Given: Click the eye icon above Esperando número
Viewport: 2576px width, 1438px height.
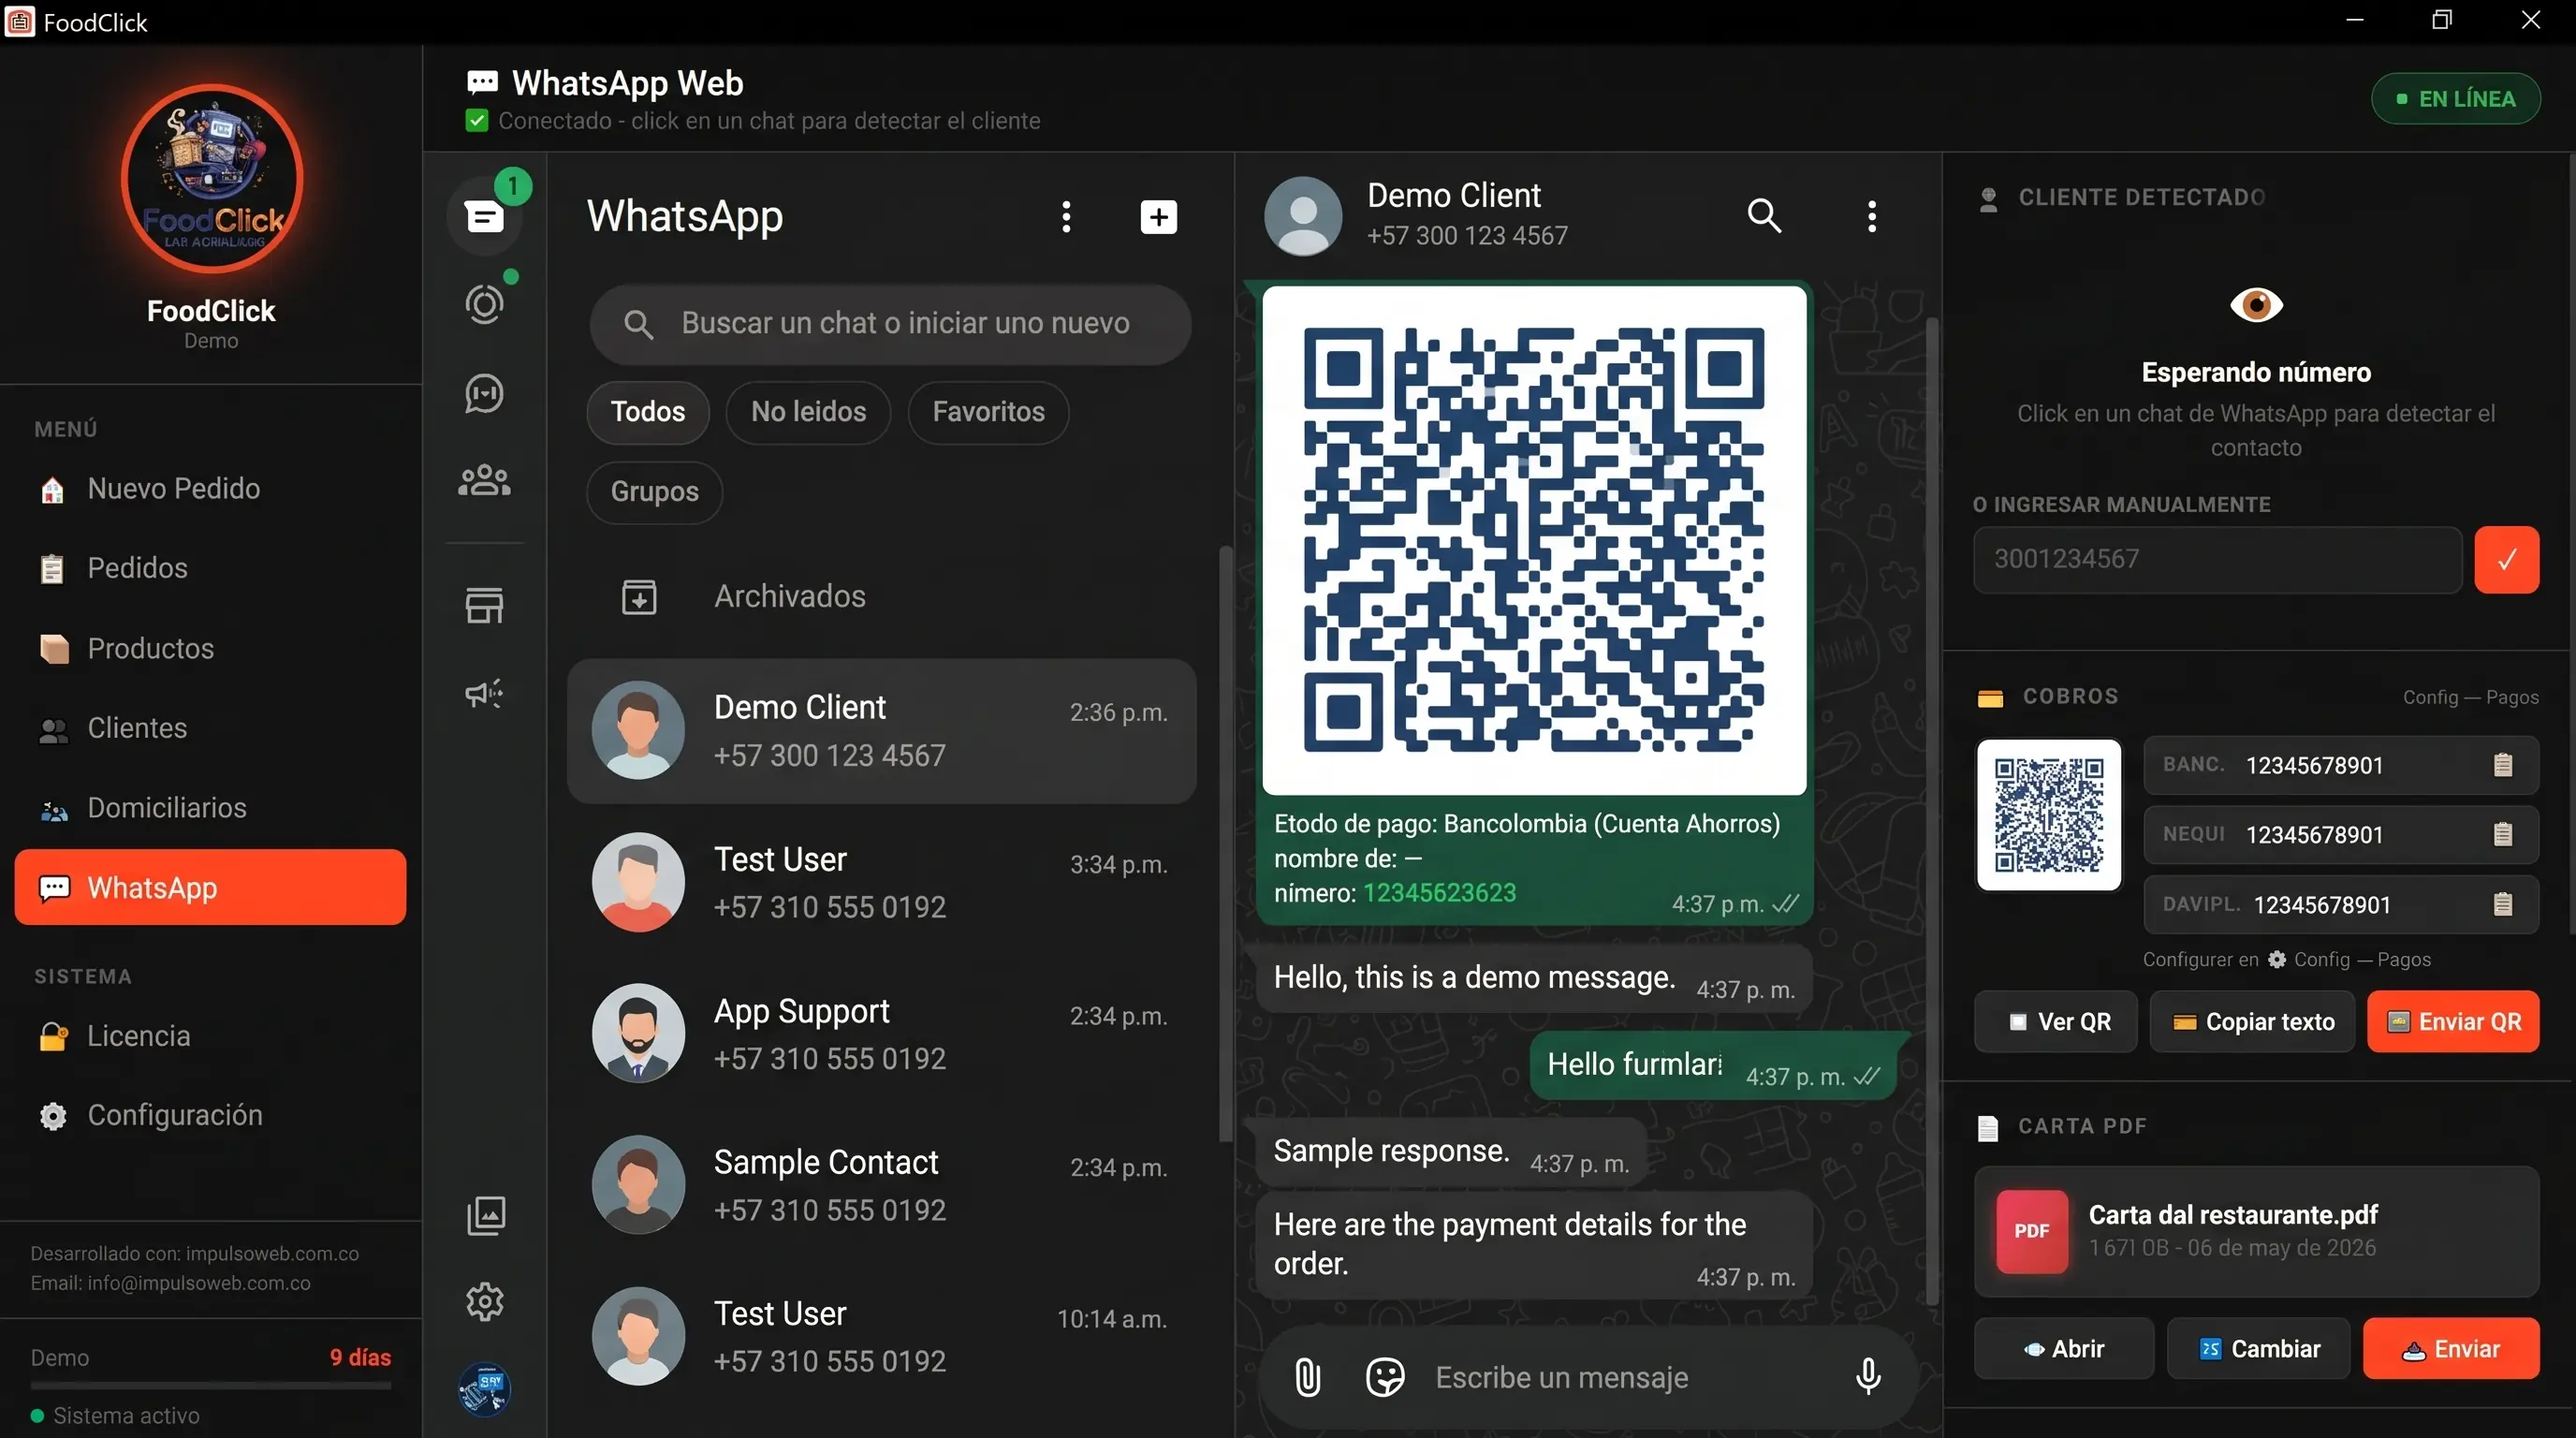Looking at the screenshot, I should point(2256,304).
